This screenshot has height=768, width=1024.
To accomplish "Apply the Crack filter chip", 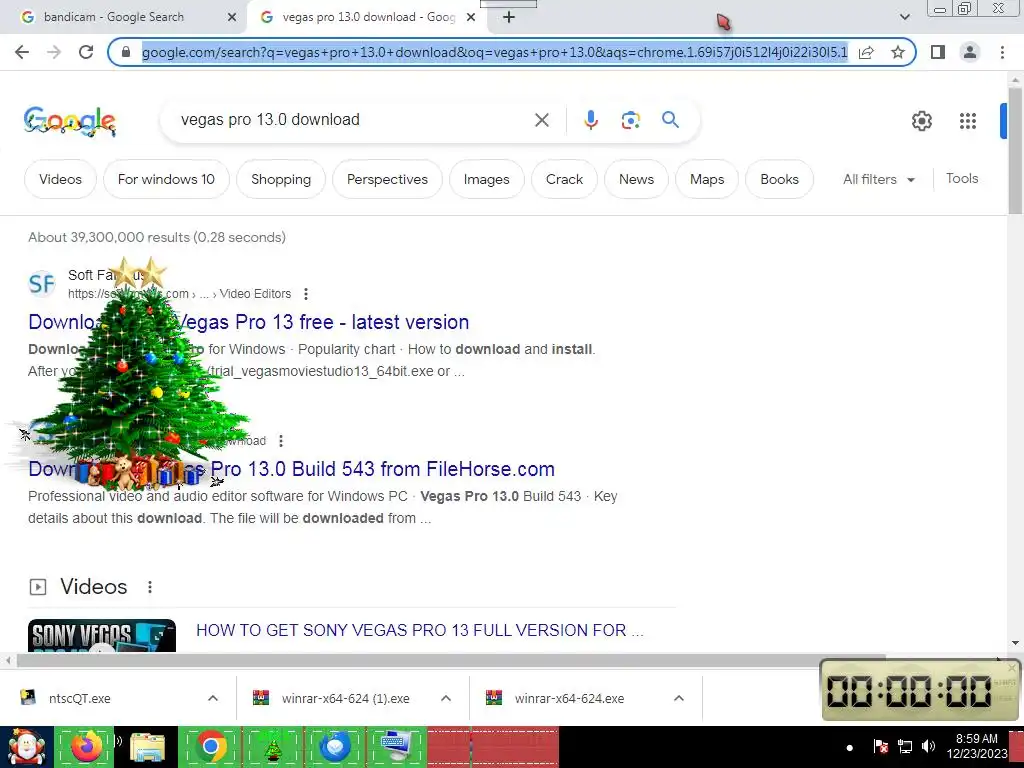I will [x=564, y=179].
